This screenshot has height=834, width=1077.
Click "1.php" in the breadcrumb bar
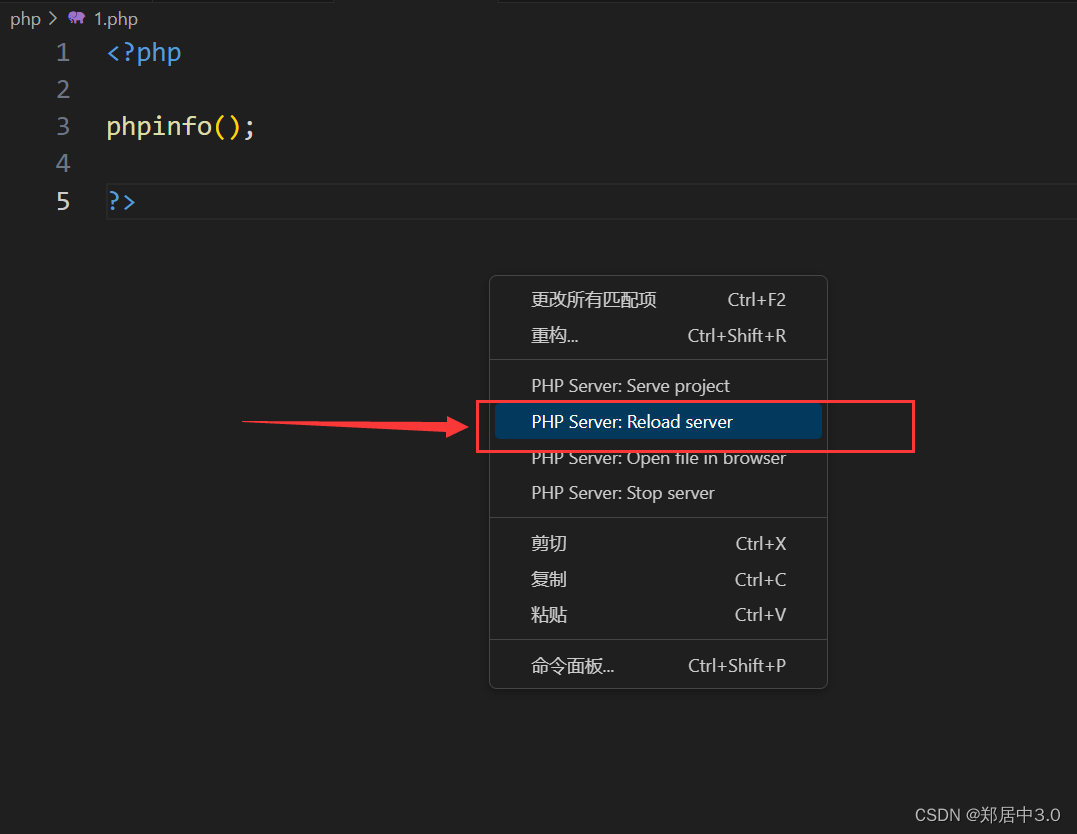(117, 18)
